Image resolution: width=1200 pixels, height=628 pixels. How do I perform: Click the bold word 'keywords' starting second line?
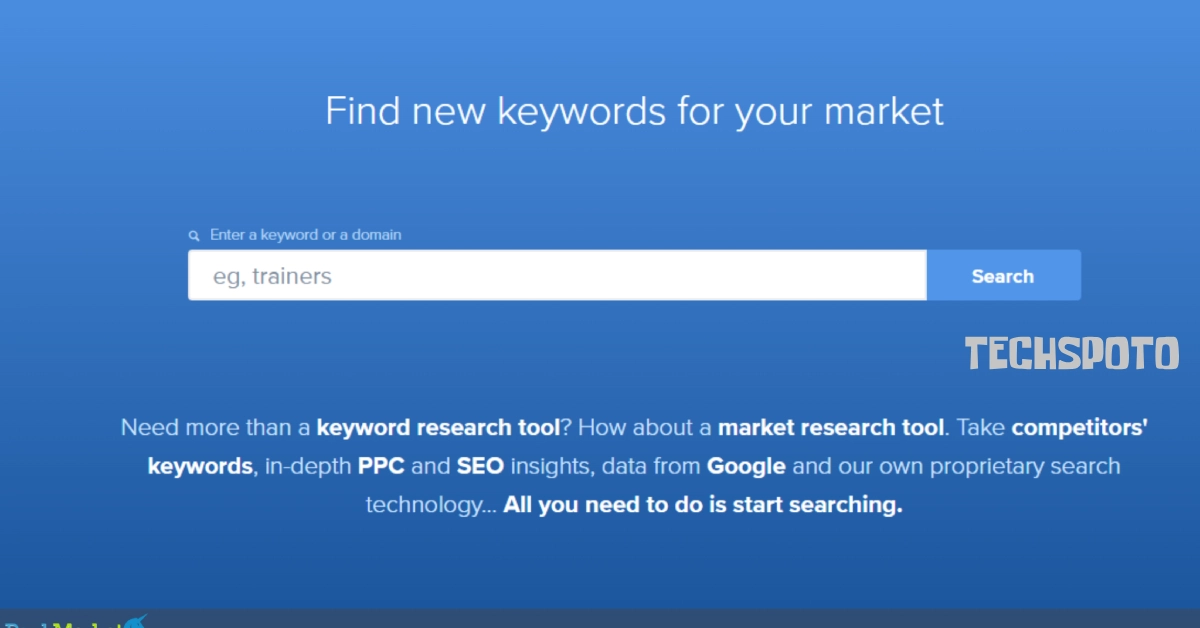(x=200, y=466)
